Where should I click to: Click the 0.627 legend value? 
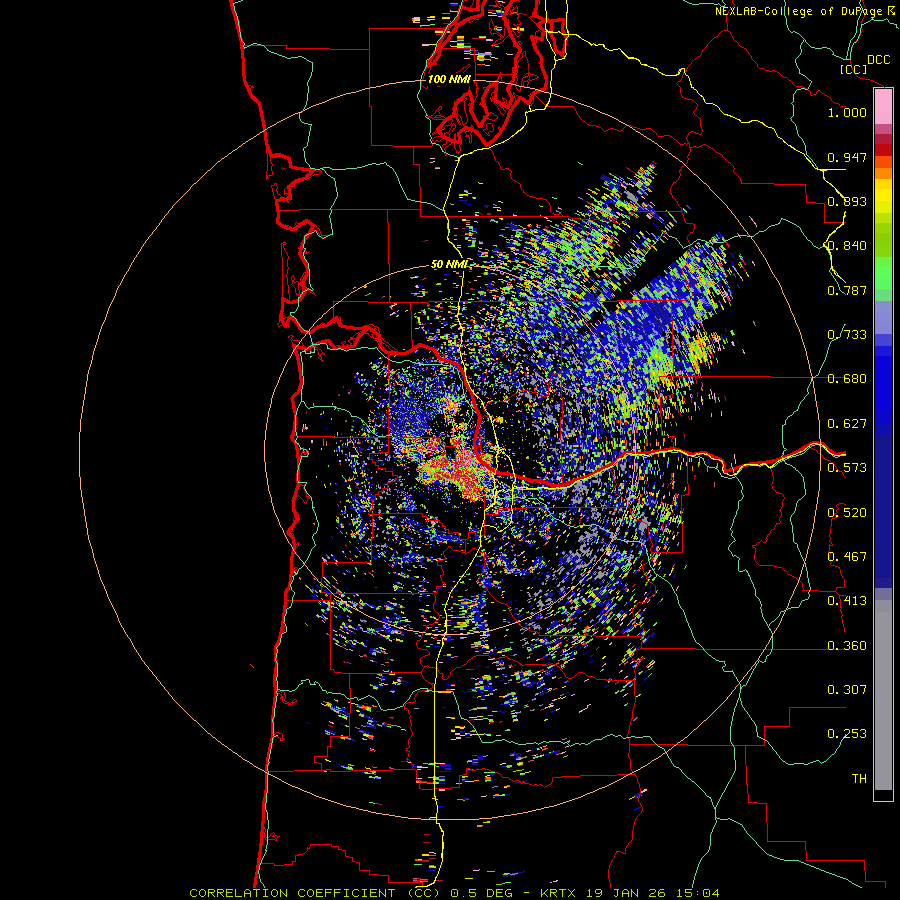click(x=847, y=424)
